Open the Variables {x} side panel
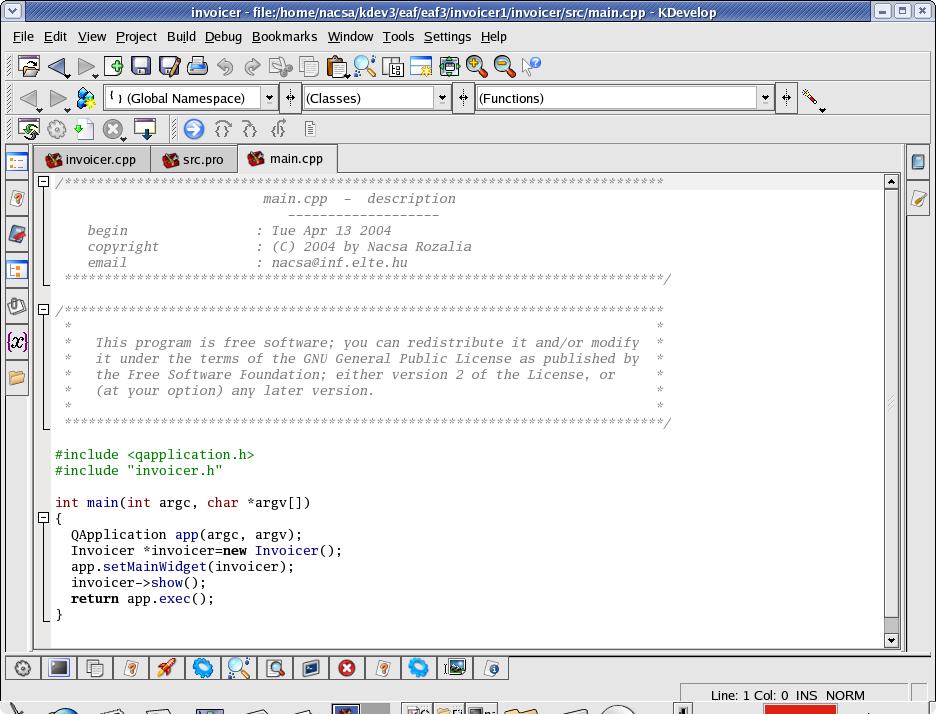 17,343
